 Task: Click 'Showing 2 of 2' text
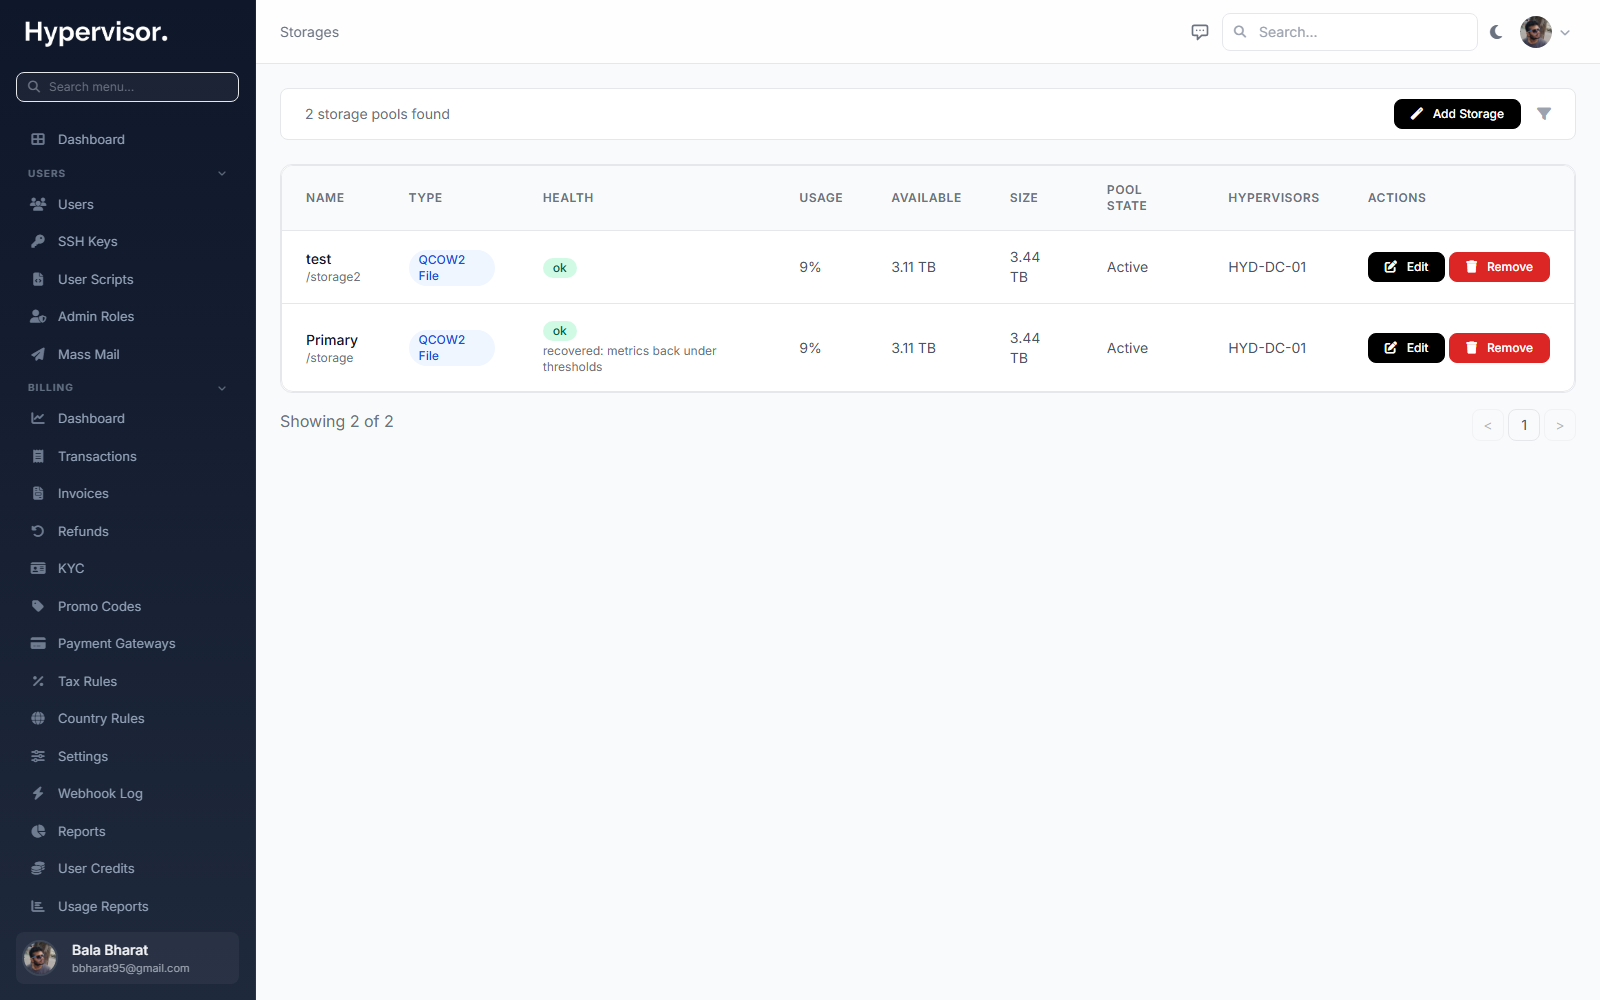coord(337,422)
